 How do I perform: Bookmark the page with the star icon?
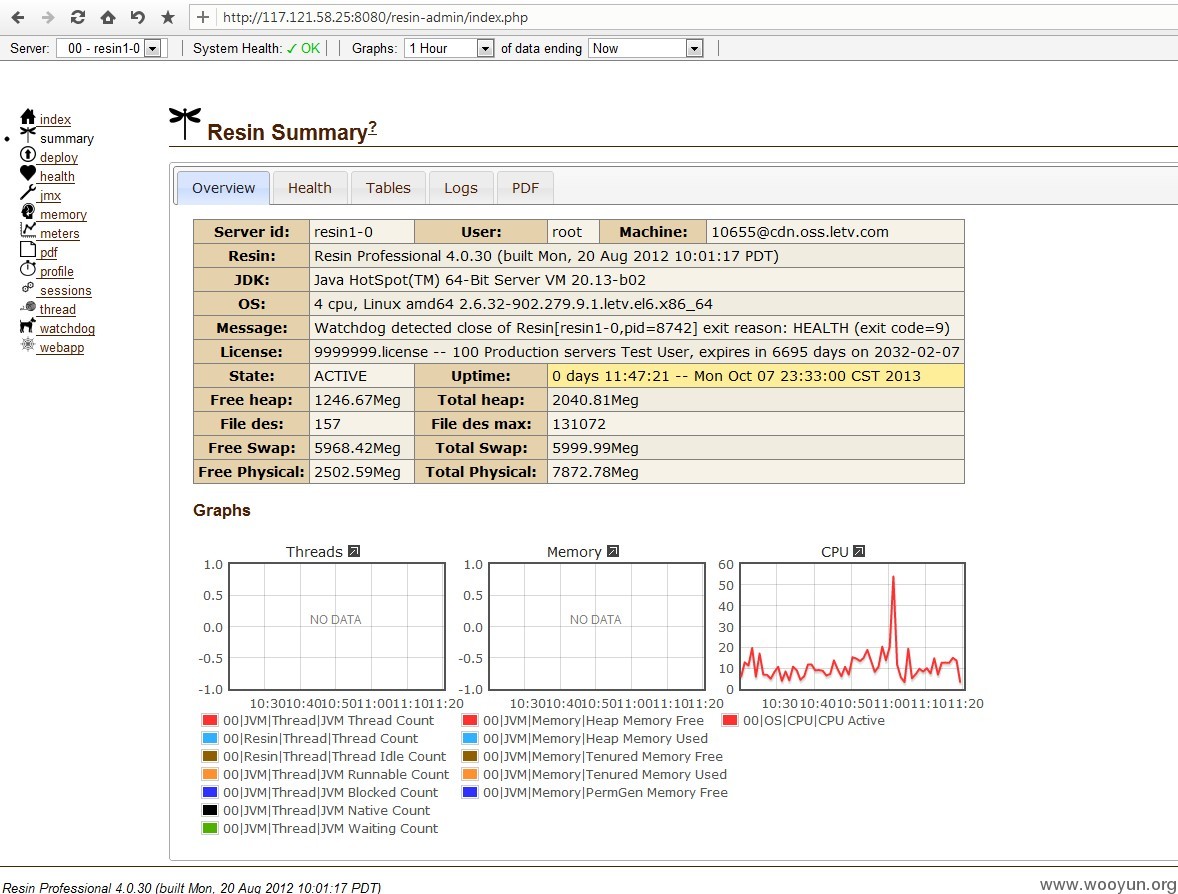click(x=168, y=17)
